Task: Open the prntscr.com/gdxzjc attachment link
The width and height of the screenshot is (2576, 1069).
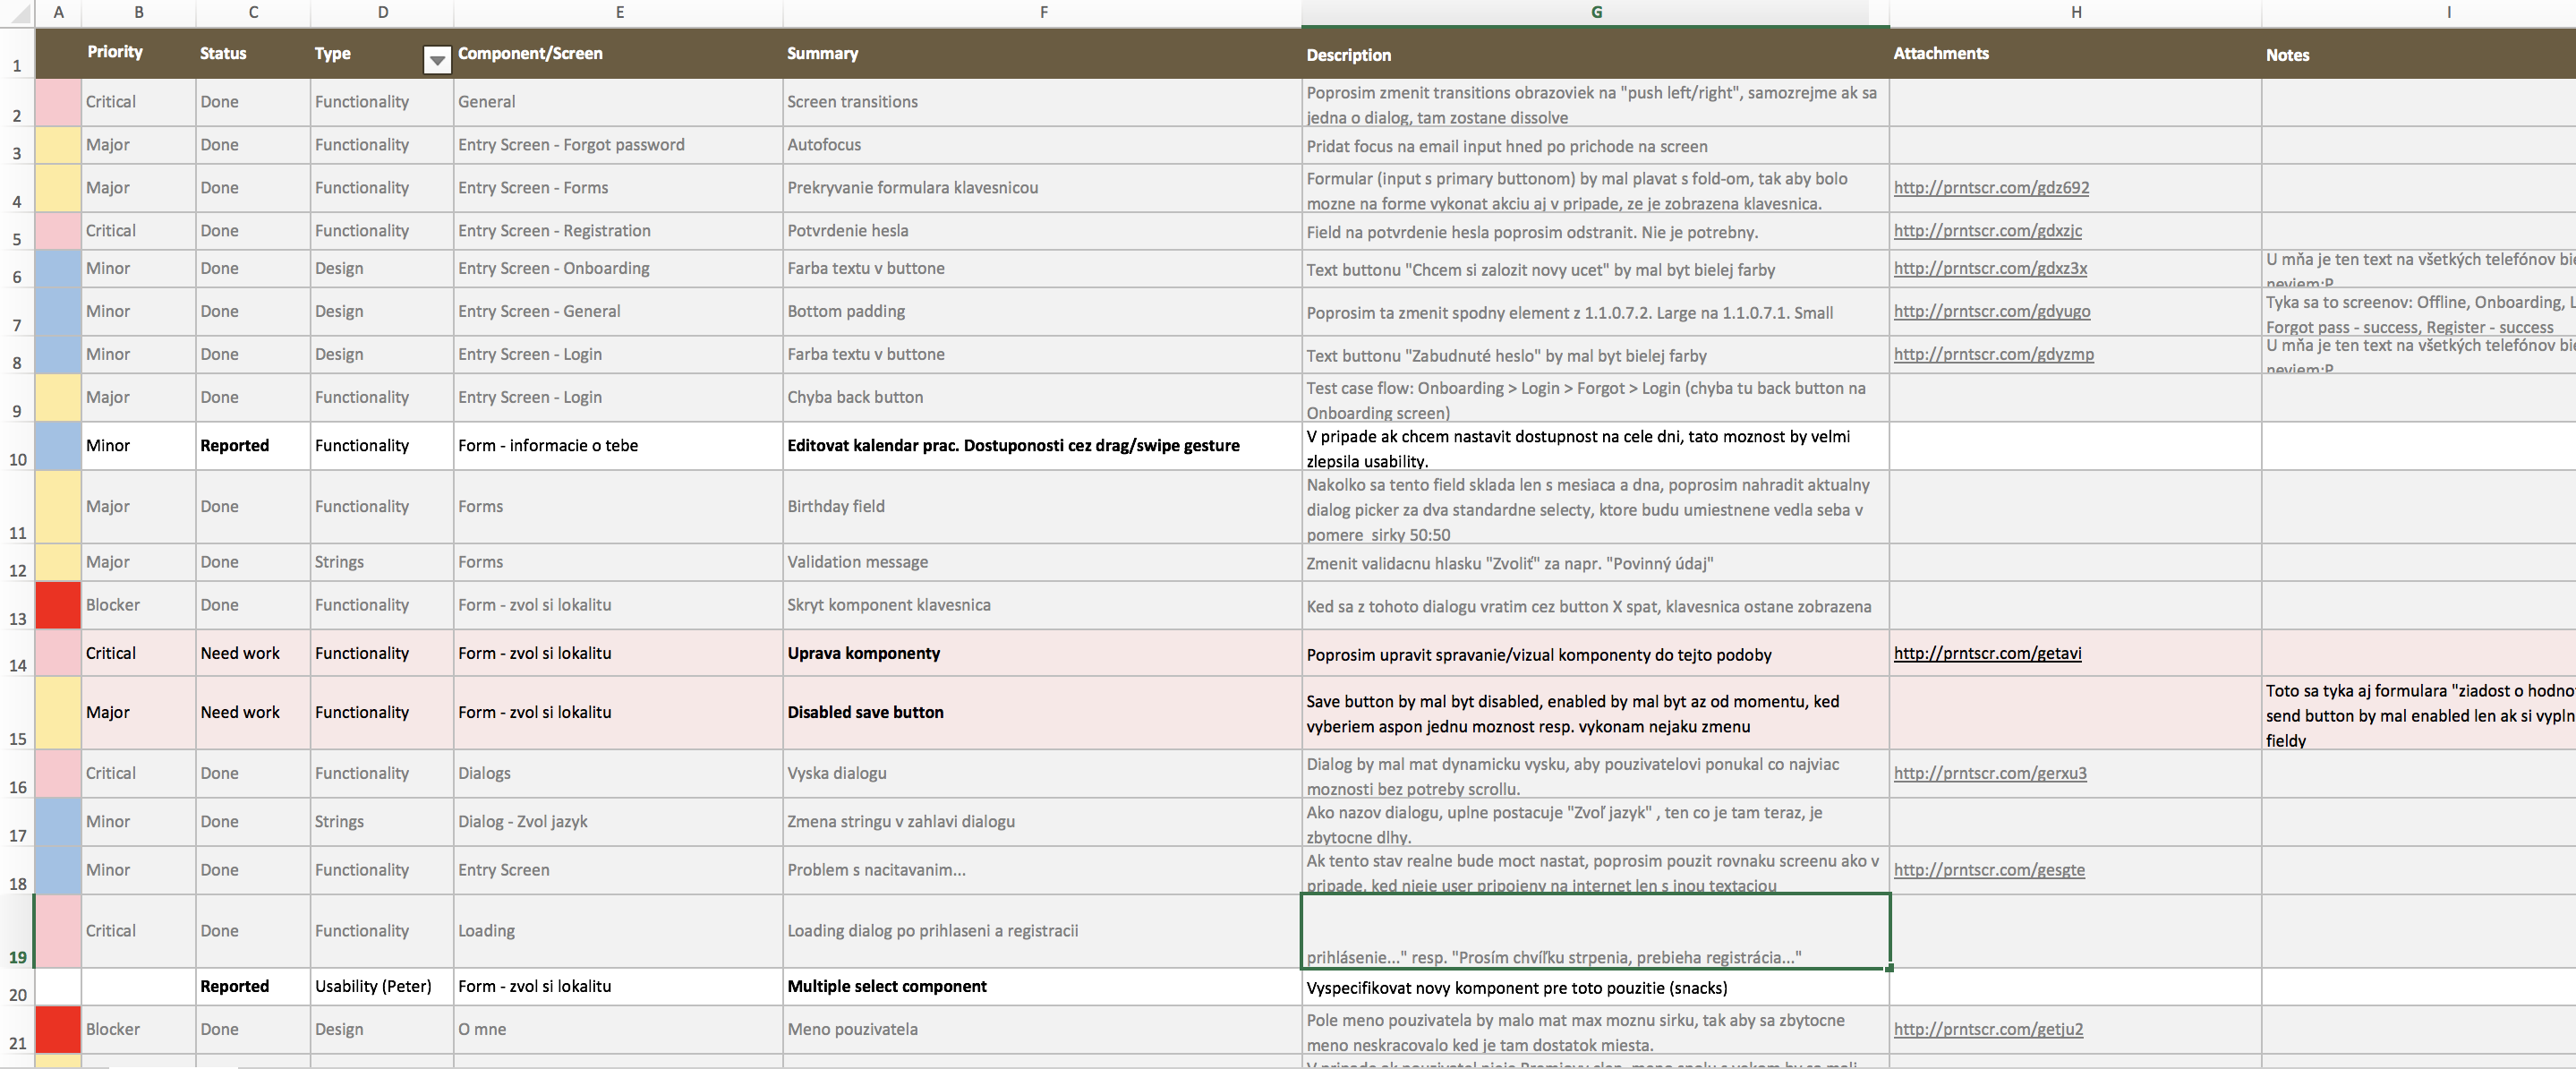Action: point(1987,231)
